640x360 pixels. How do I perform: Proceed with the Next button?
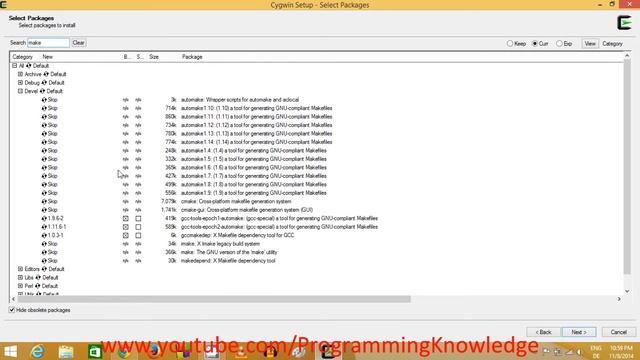coord(579,332)
